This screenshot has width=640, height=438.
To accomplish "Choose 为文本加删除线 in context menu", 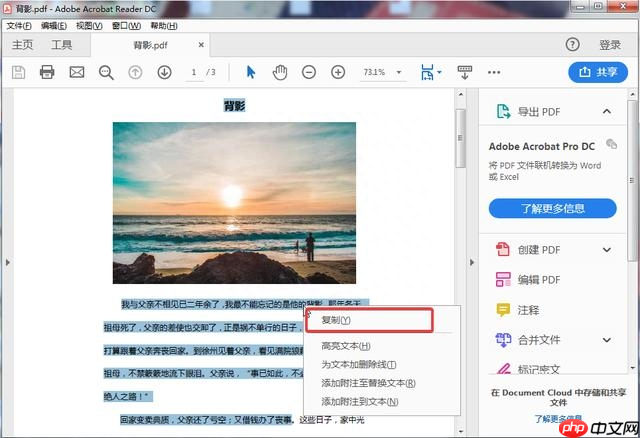I will (x=358, y=365).
